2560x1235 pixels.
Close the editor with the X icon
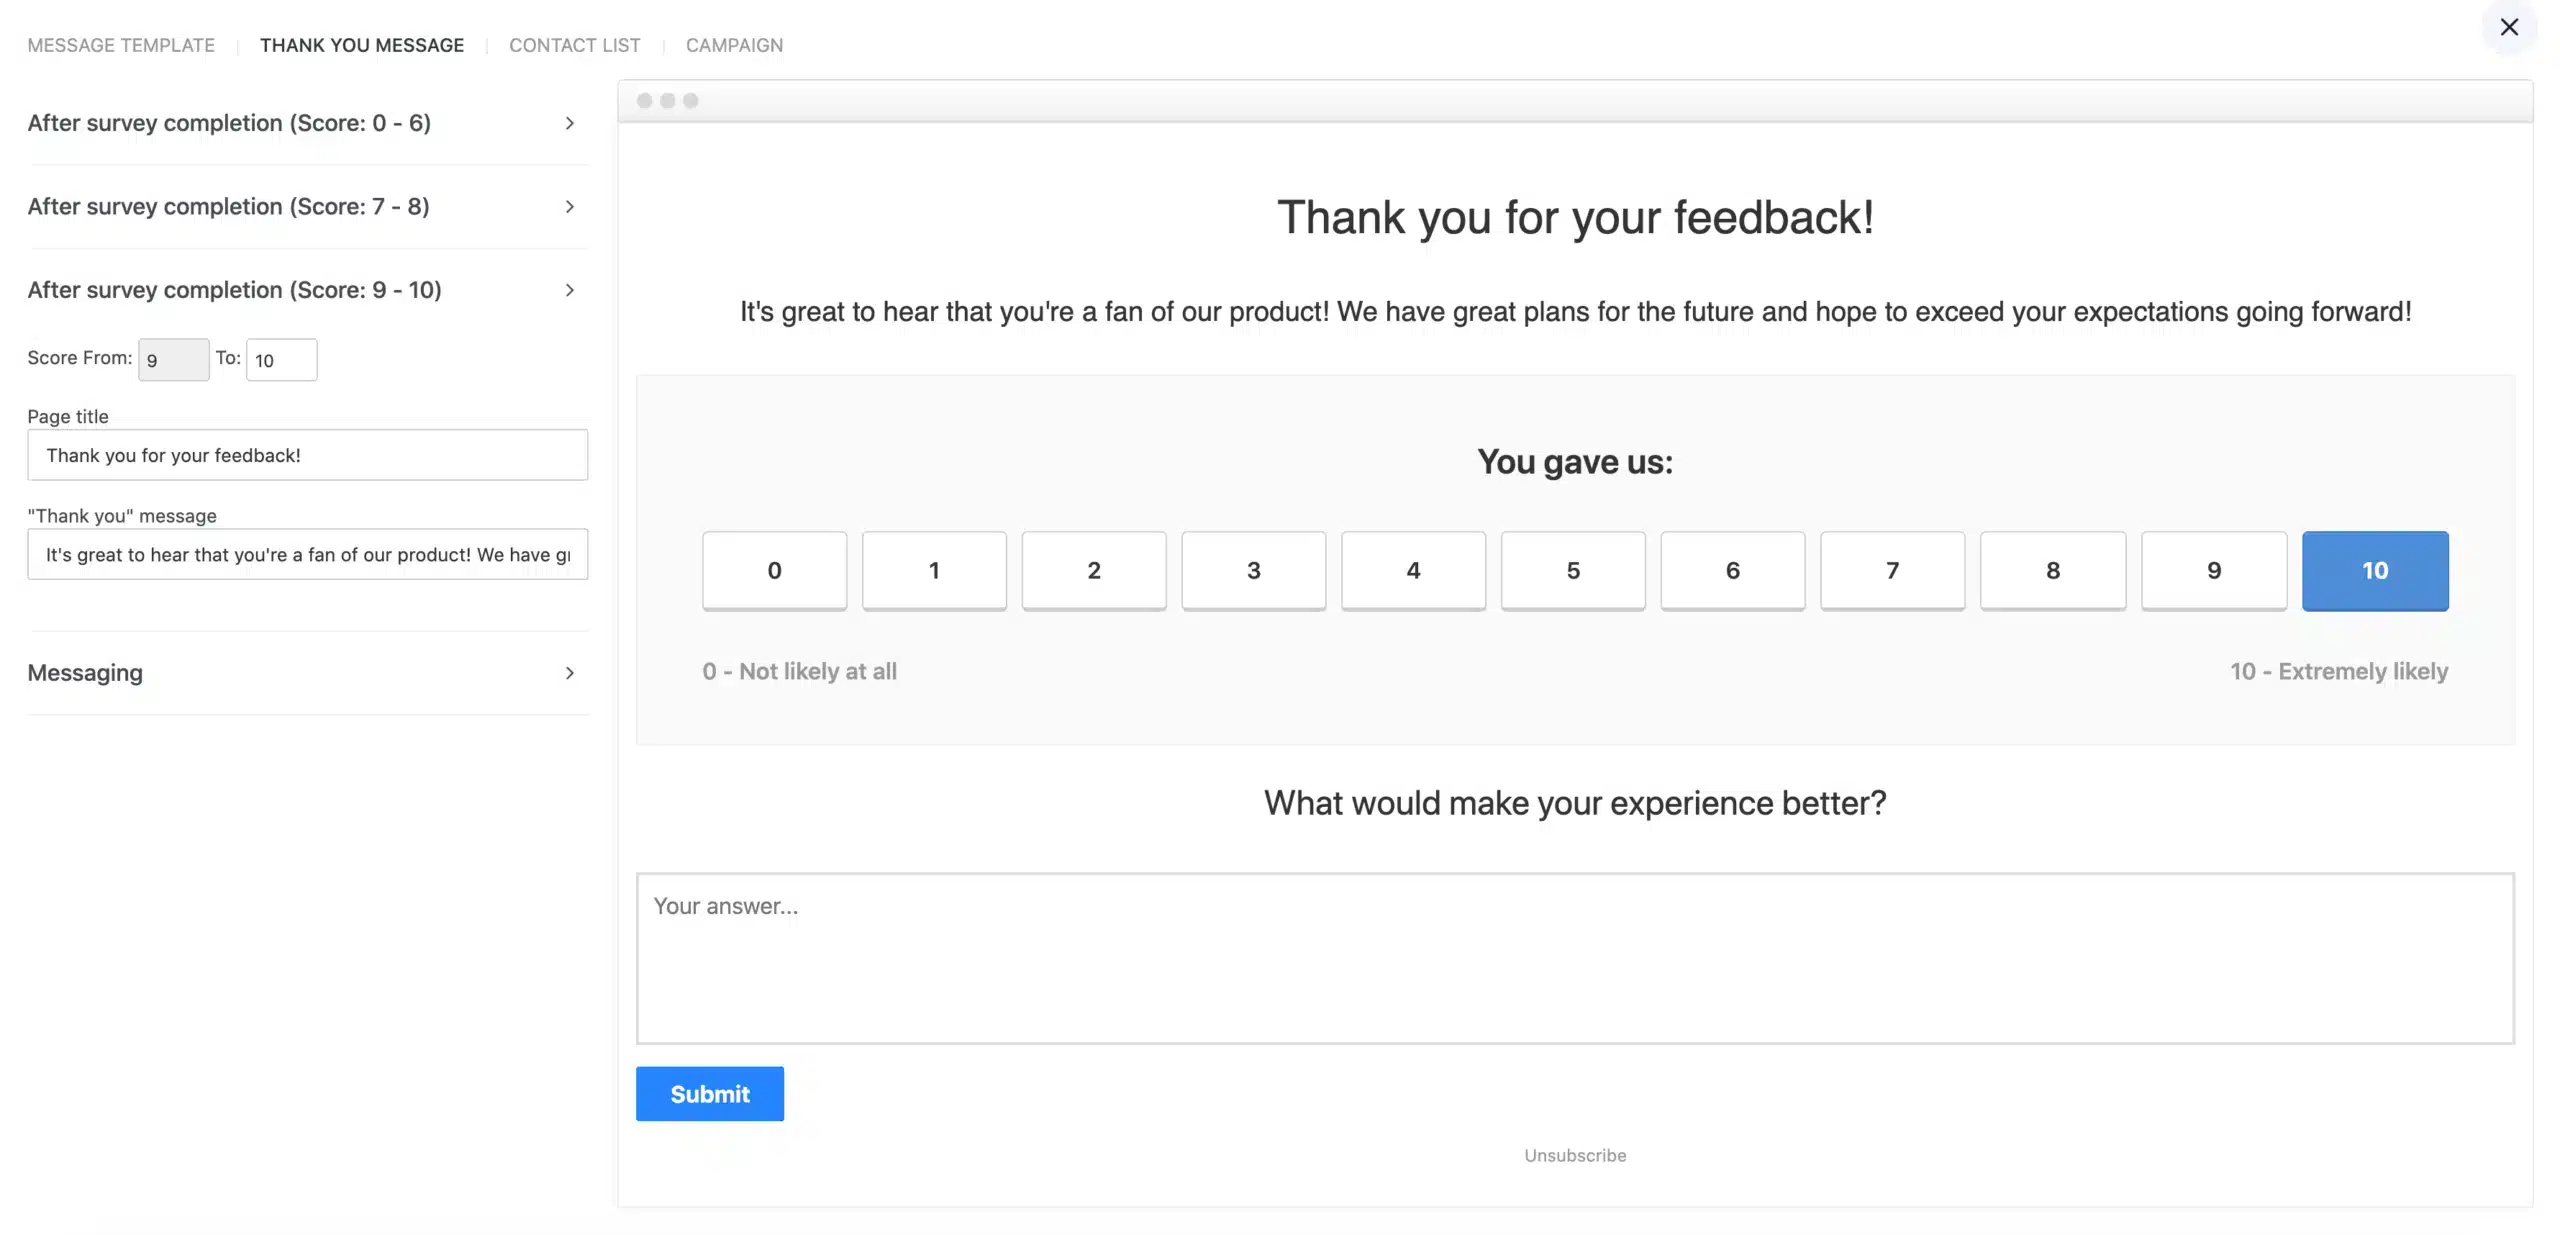(2508, 27)
